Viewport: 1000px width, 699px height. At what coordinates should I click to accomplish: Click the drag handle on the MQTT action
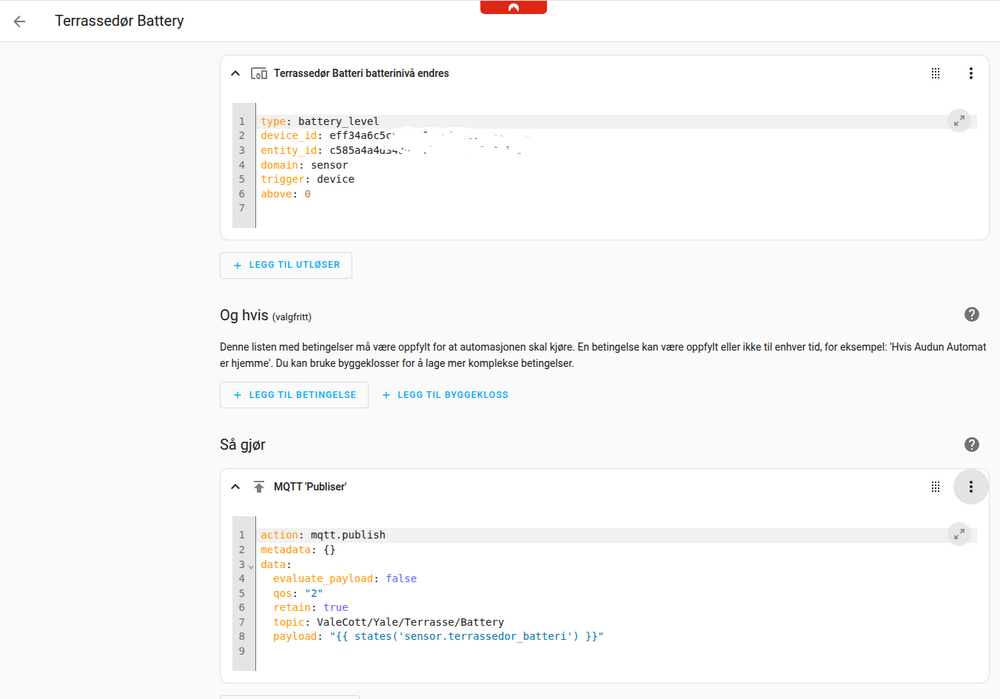coord(936,487)
